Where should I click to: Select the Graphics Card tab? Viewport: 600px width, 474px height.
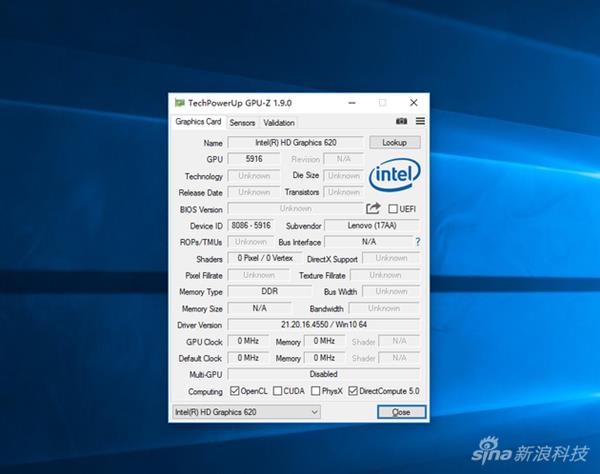(x=198, y=122)
